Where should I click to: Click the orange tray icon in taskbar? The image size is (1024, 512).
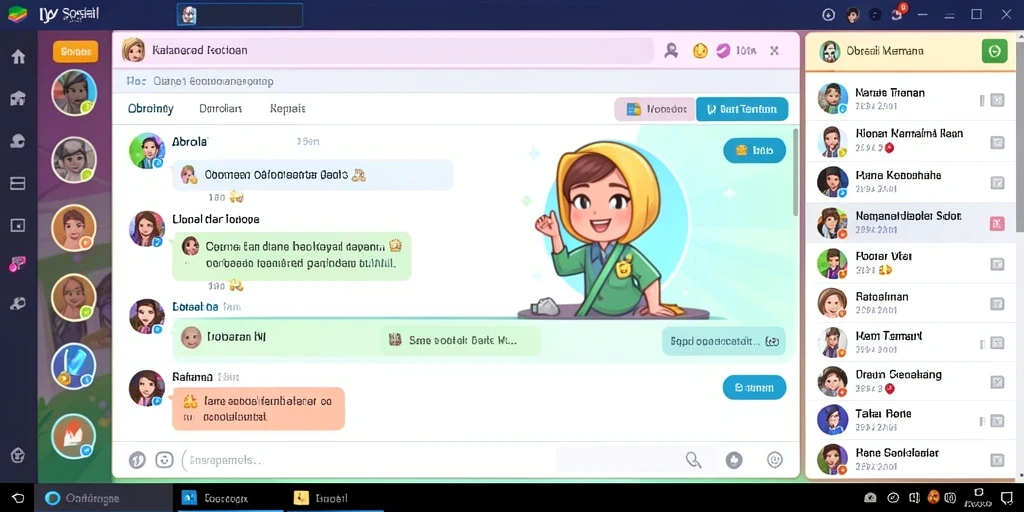pos(933,498)
